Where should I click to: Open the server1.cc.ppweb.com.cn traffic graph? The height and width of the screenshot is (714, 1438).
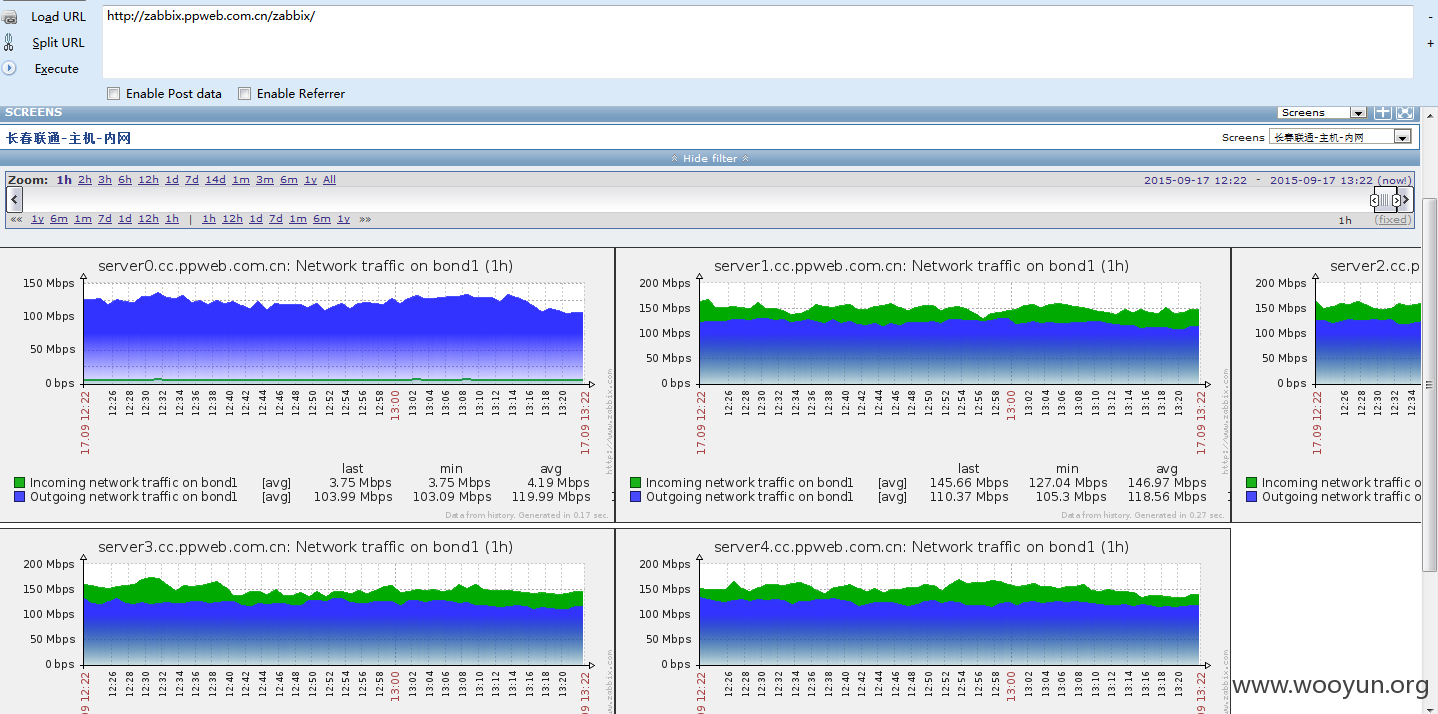[x=923, y=385]
